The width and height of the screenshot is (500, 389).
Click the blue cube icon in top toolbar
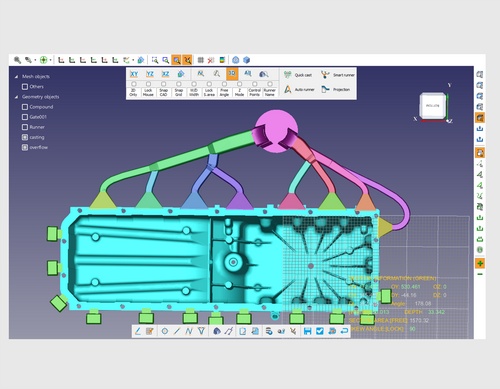coord(246,60)
